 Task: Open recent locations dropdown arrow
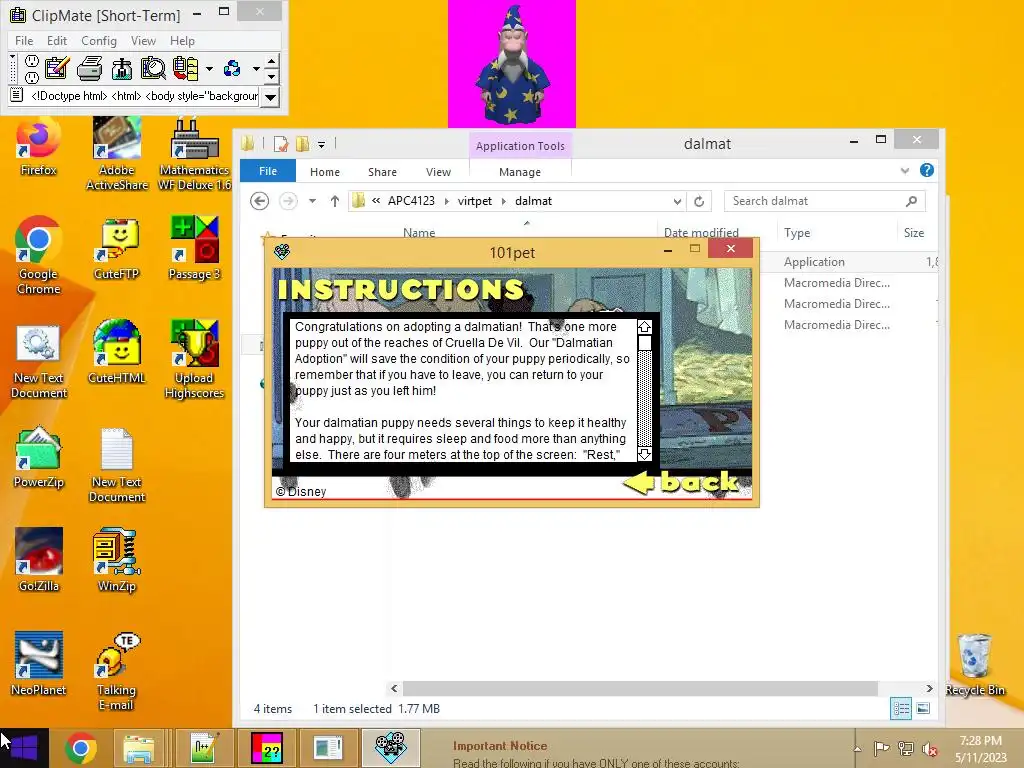tap(312, 201)
